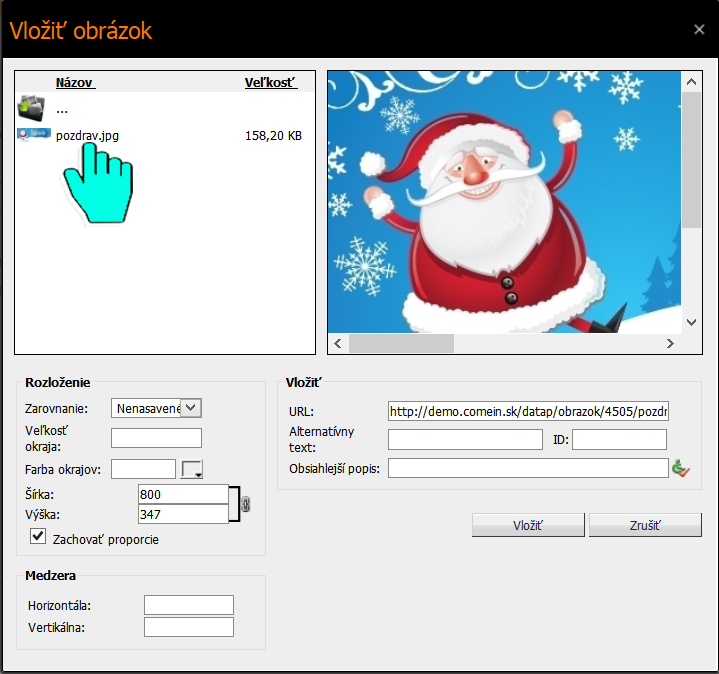Screen dimensions: 719x674
Task: Close the Vložiť obrázok dialog
Action: (699, 30)
